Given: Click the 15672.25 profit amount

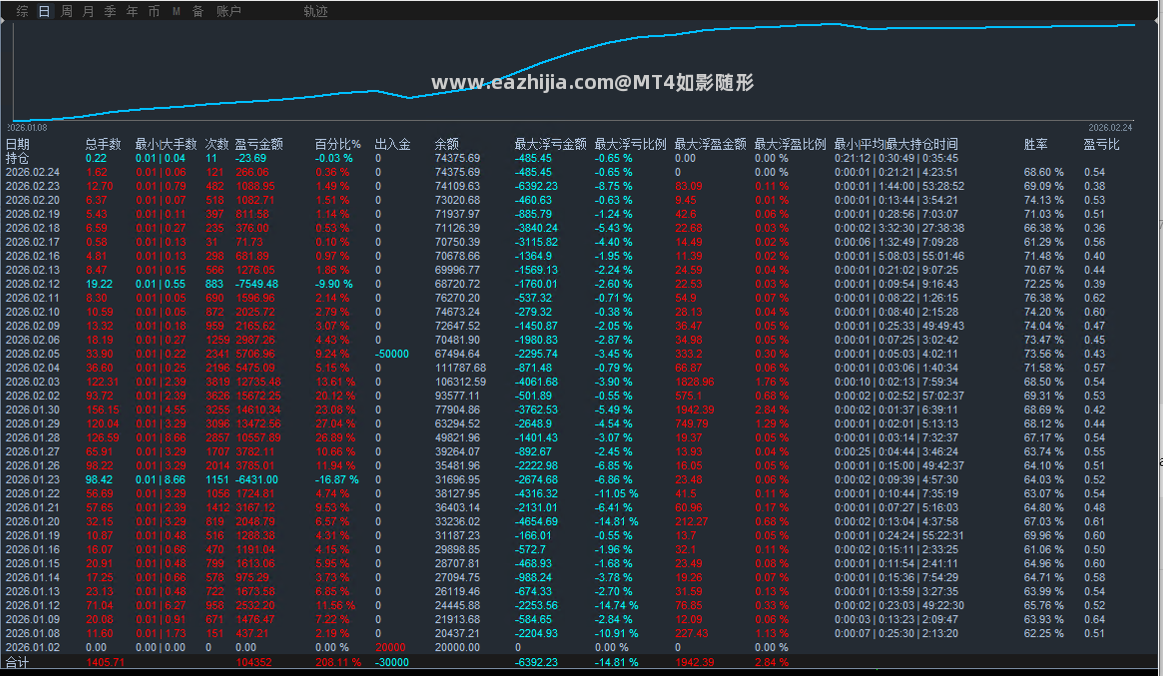Looking at the screenshot, I should [x=258, y=396].
